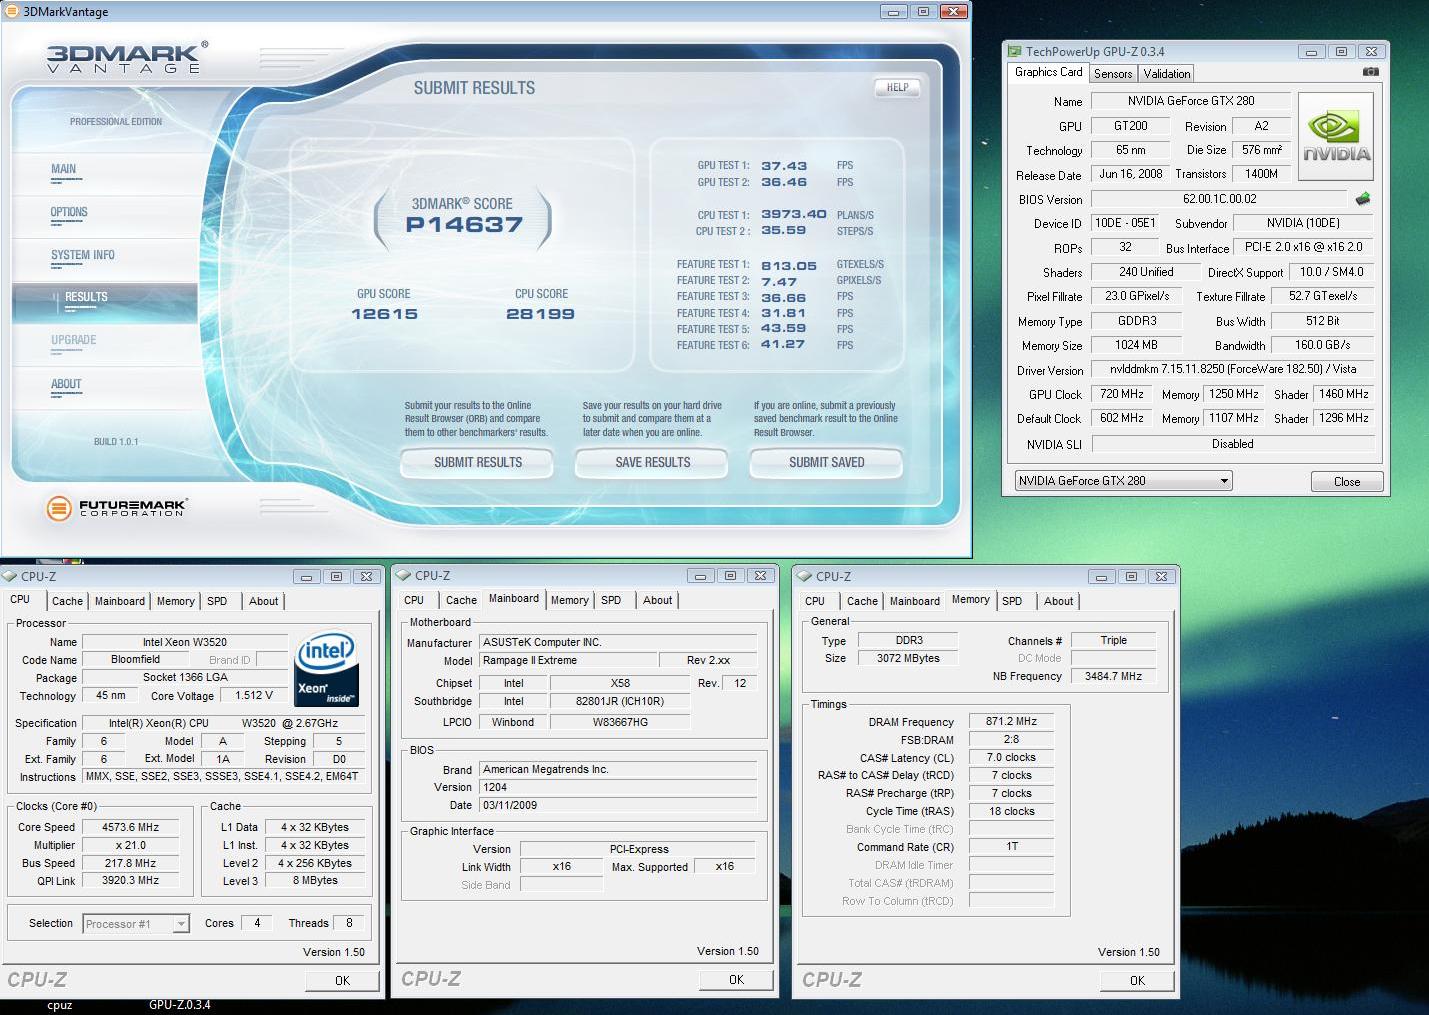Click the CPU score 28199
The height and width of the screenshot is (1015, 1429).
coord(540,314)
